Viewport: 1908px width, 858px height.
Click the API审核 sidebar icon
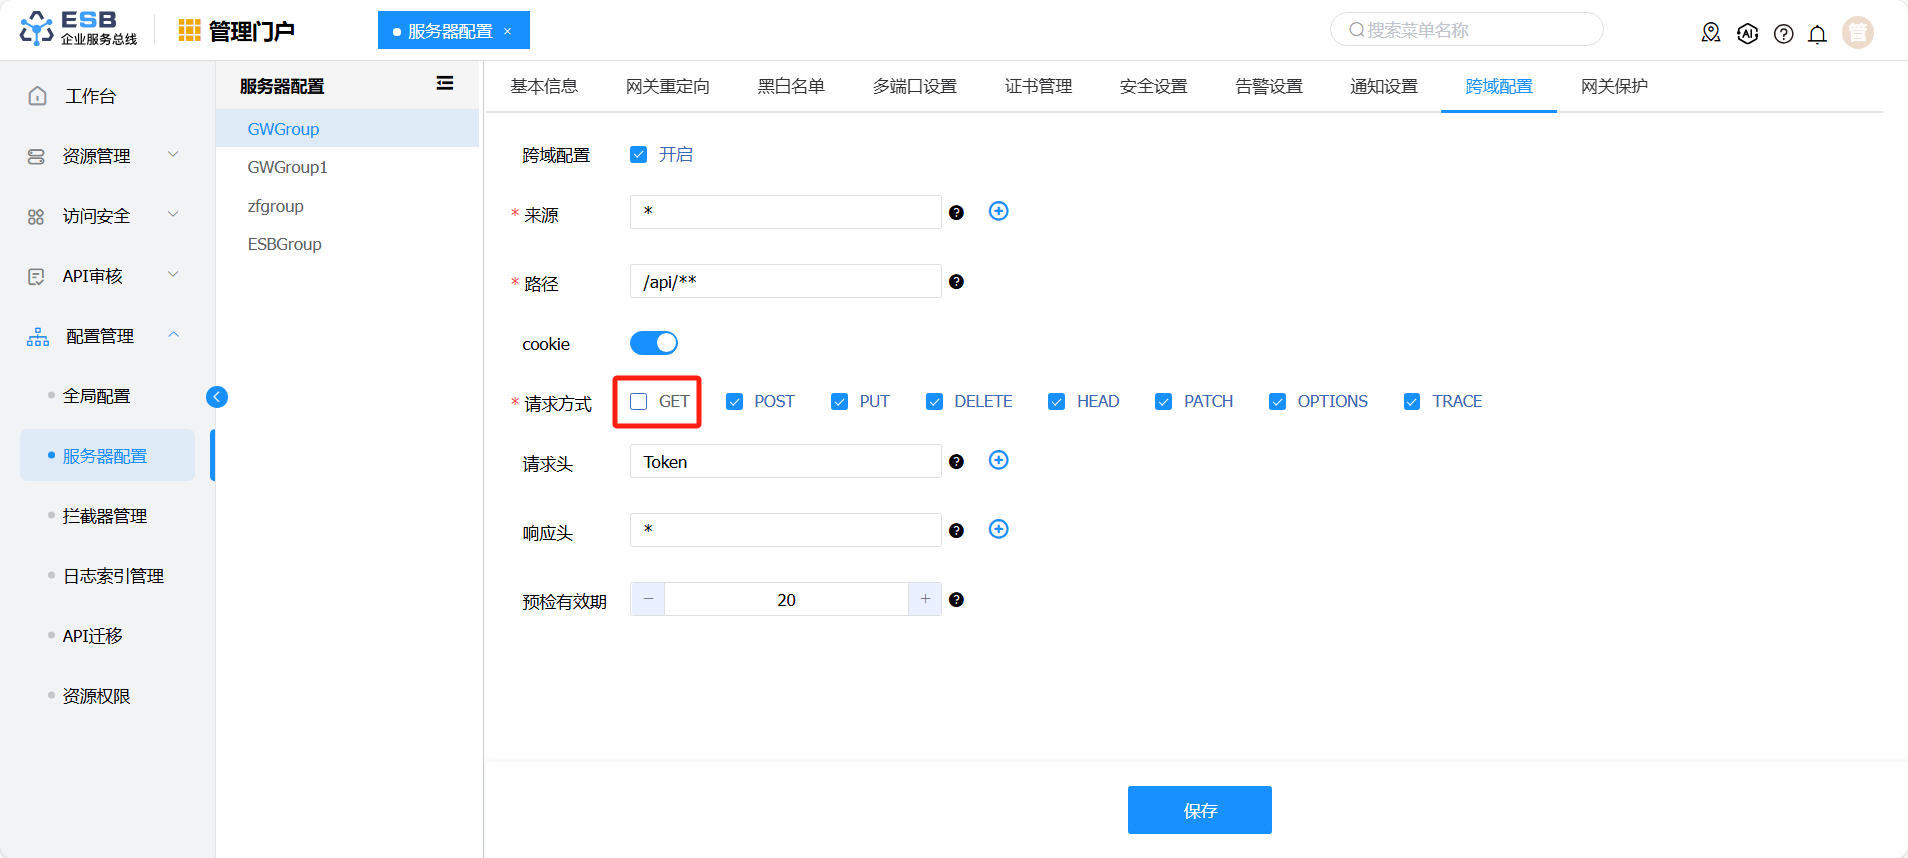pos(36,277)
